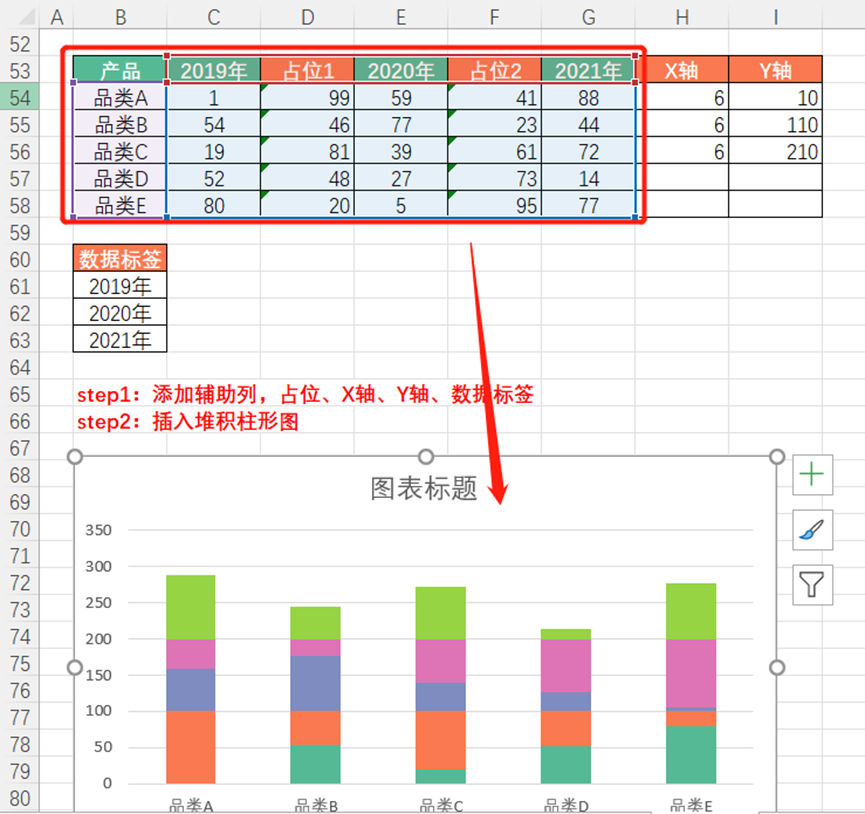This screenshot has height=814, width=865.
Task: Select the 品类A cell in the table
Action: click(x=120, y=98)
